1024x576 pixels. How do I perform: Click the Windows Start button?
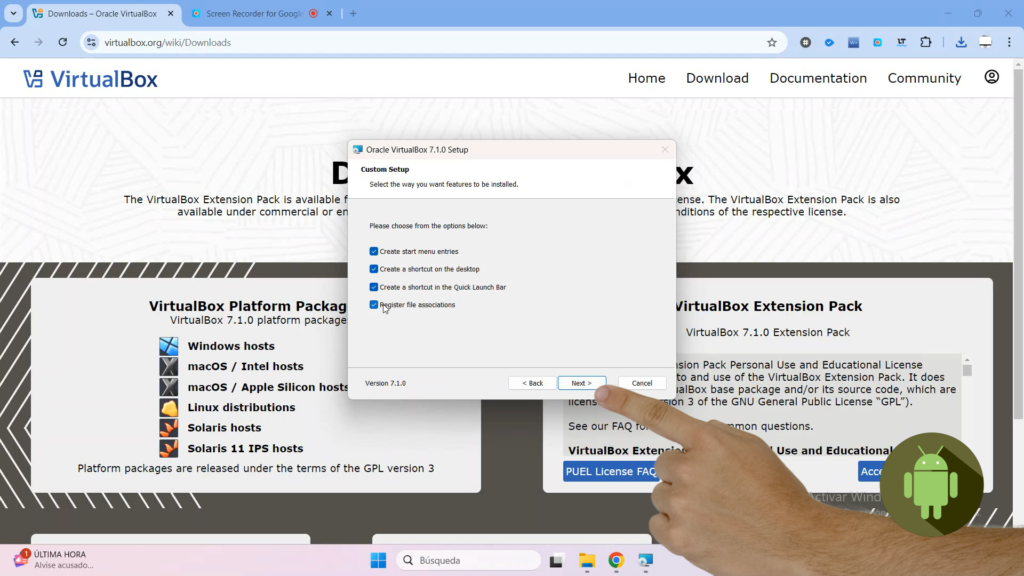coord(378,560)
